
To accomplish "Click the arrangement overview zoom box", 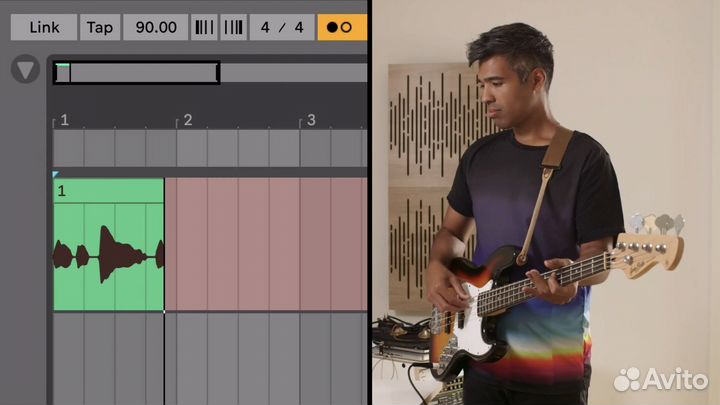I will pyautogui.click(x=136, y=73).
